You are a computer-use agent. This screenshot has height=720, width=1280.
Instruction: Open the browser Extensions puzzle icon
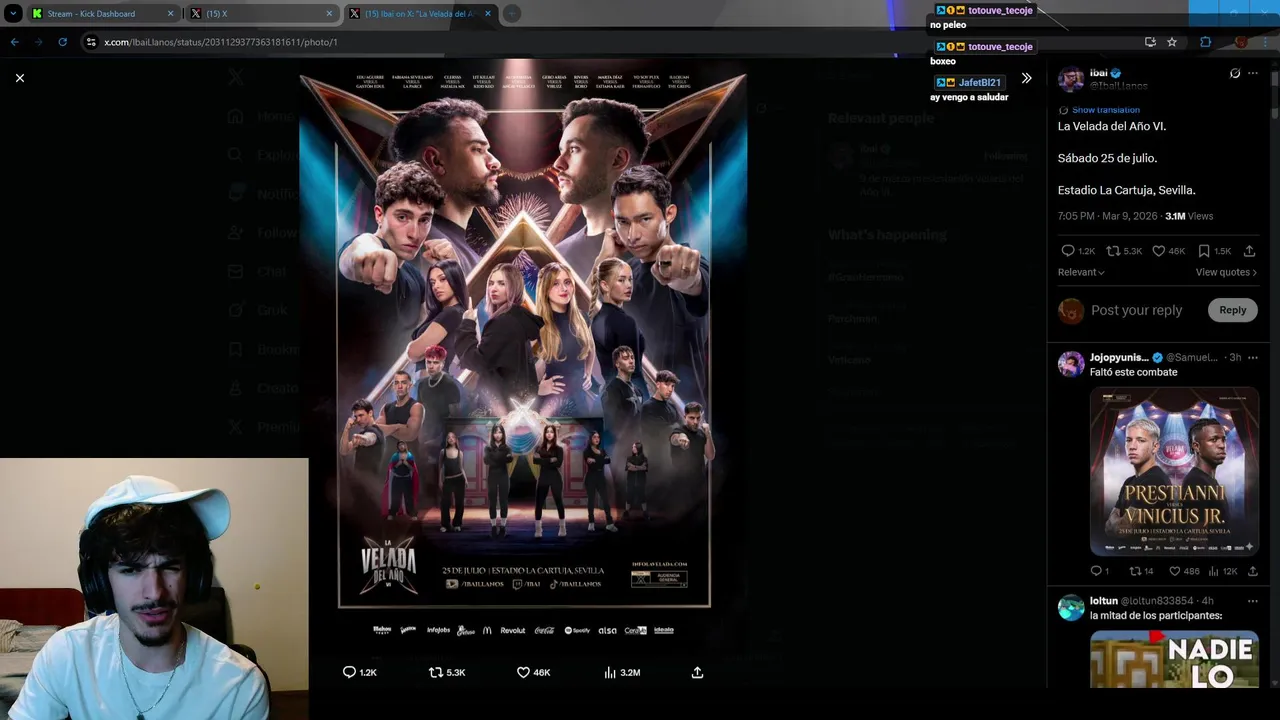[1205, 42]
